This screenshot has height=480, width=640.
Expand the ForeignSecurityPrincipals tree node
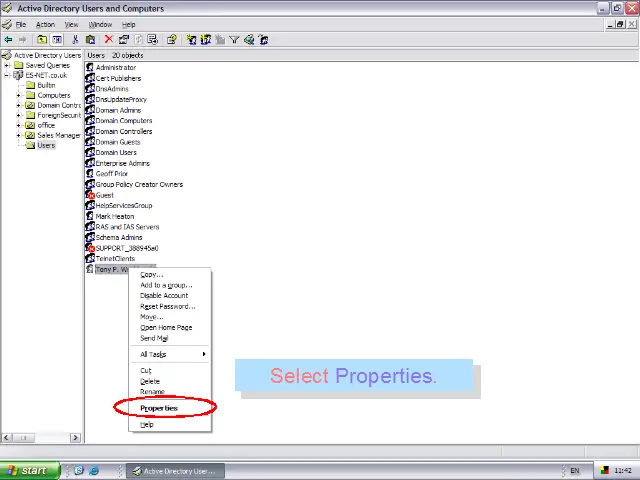tap(18, 115)
